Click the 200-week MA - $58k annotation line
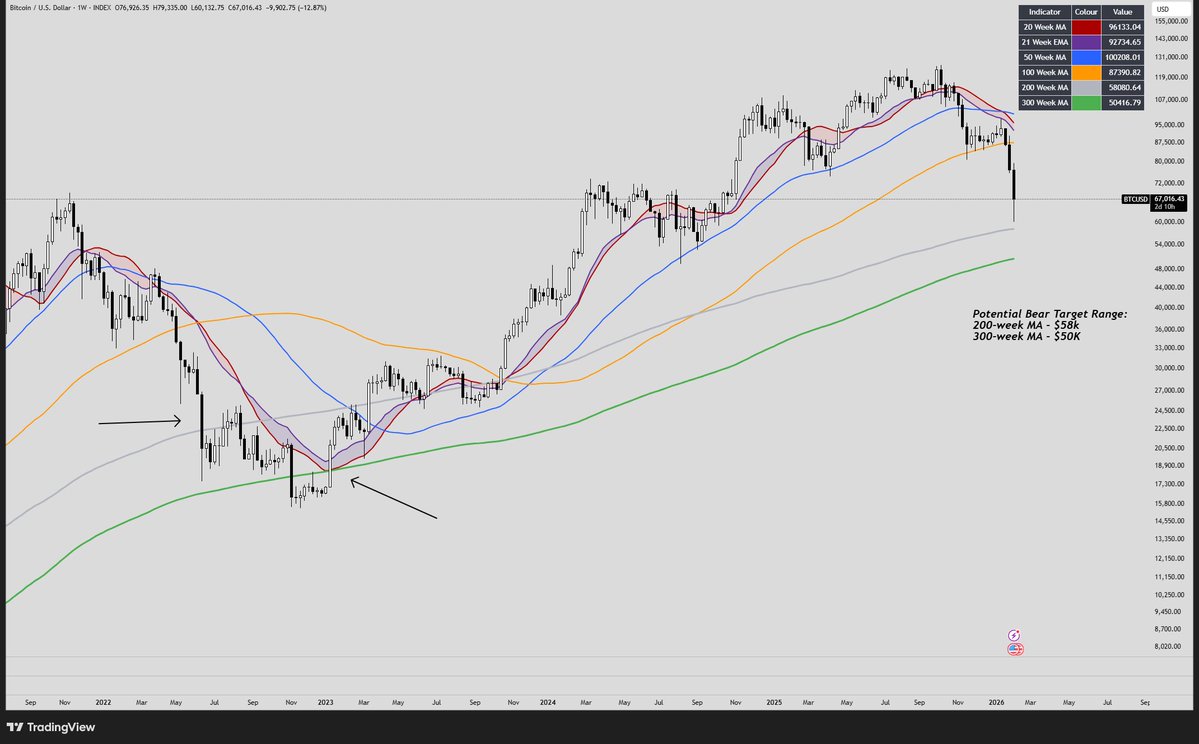This screenshot has width=1199, height=744. 1025,325
